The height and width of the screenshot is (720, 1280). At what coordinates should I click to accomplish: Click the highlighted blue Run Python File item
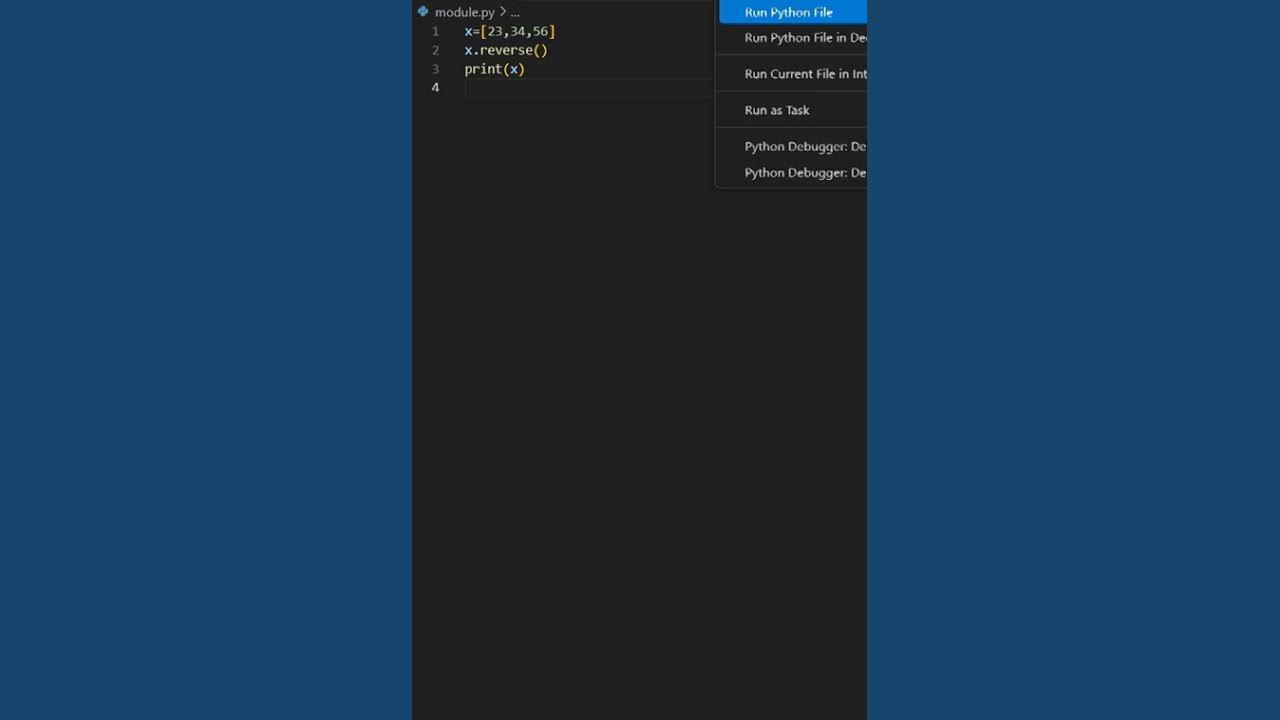792,11
